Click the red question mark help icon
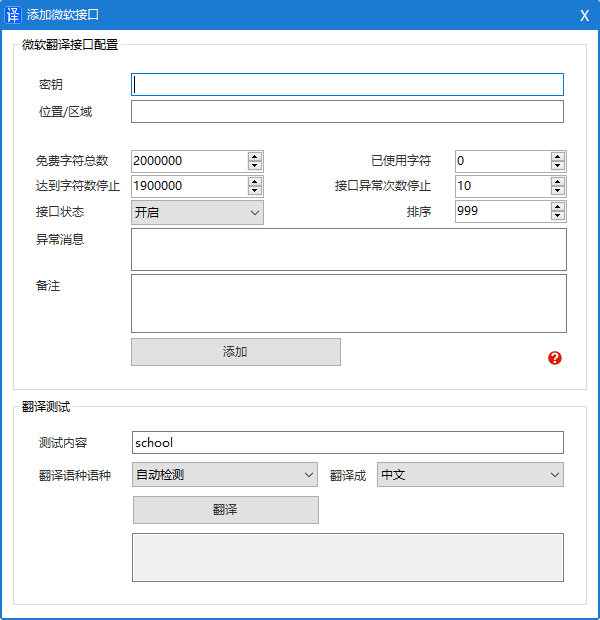Viewport: 600px width, 620px height. click(x=555, y=358)
